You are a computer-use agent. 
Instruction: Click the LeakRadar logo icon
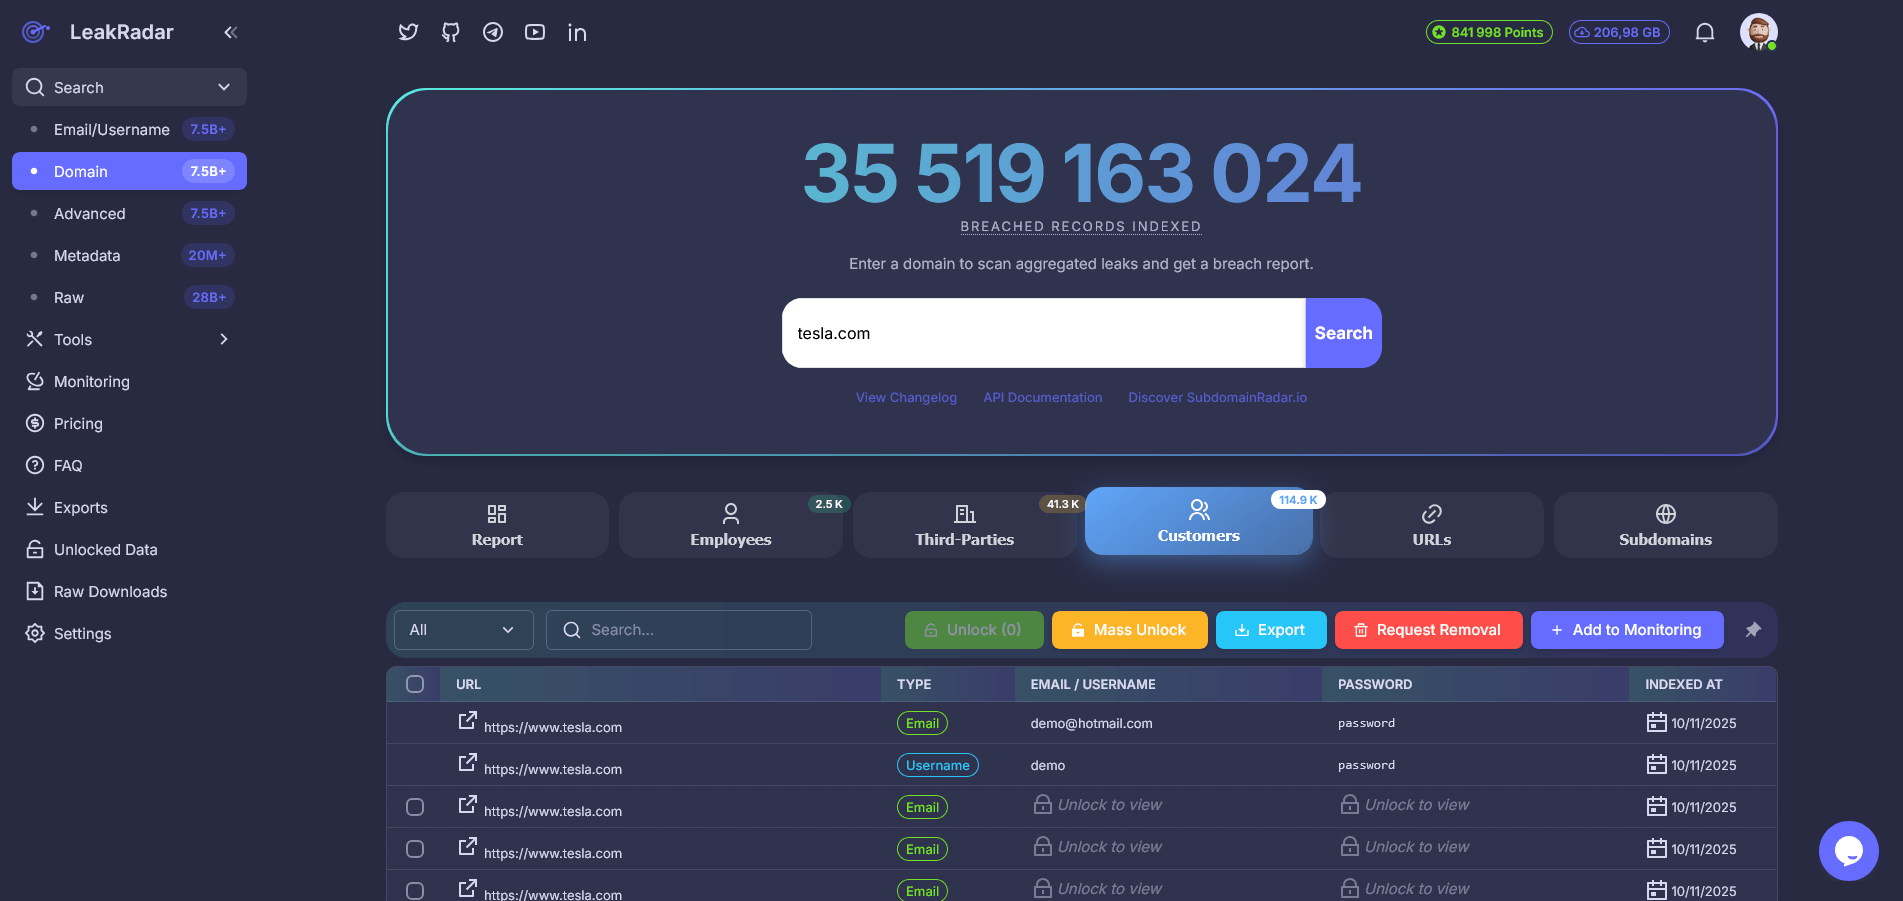click(34, 32)
